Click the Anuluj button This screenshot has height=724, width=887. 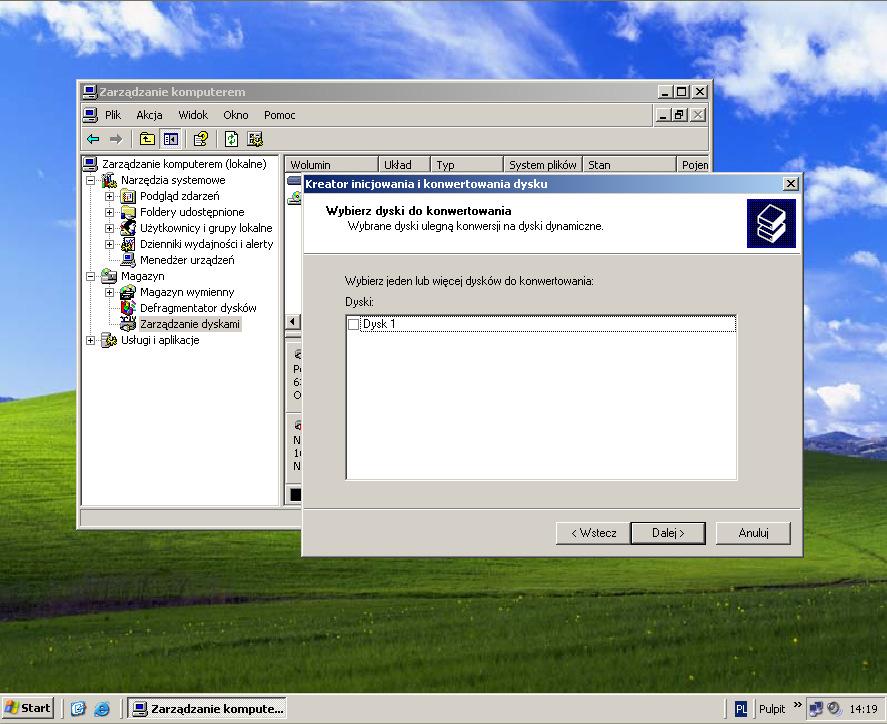pyautogui.click(x=753, y=533)
